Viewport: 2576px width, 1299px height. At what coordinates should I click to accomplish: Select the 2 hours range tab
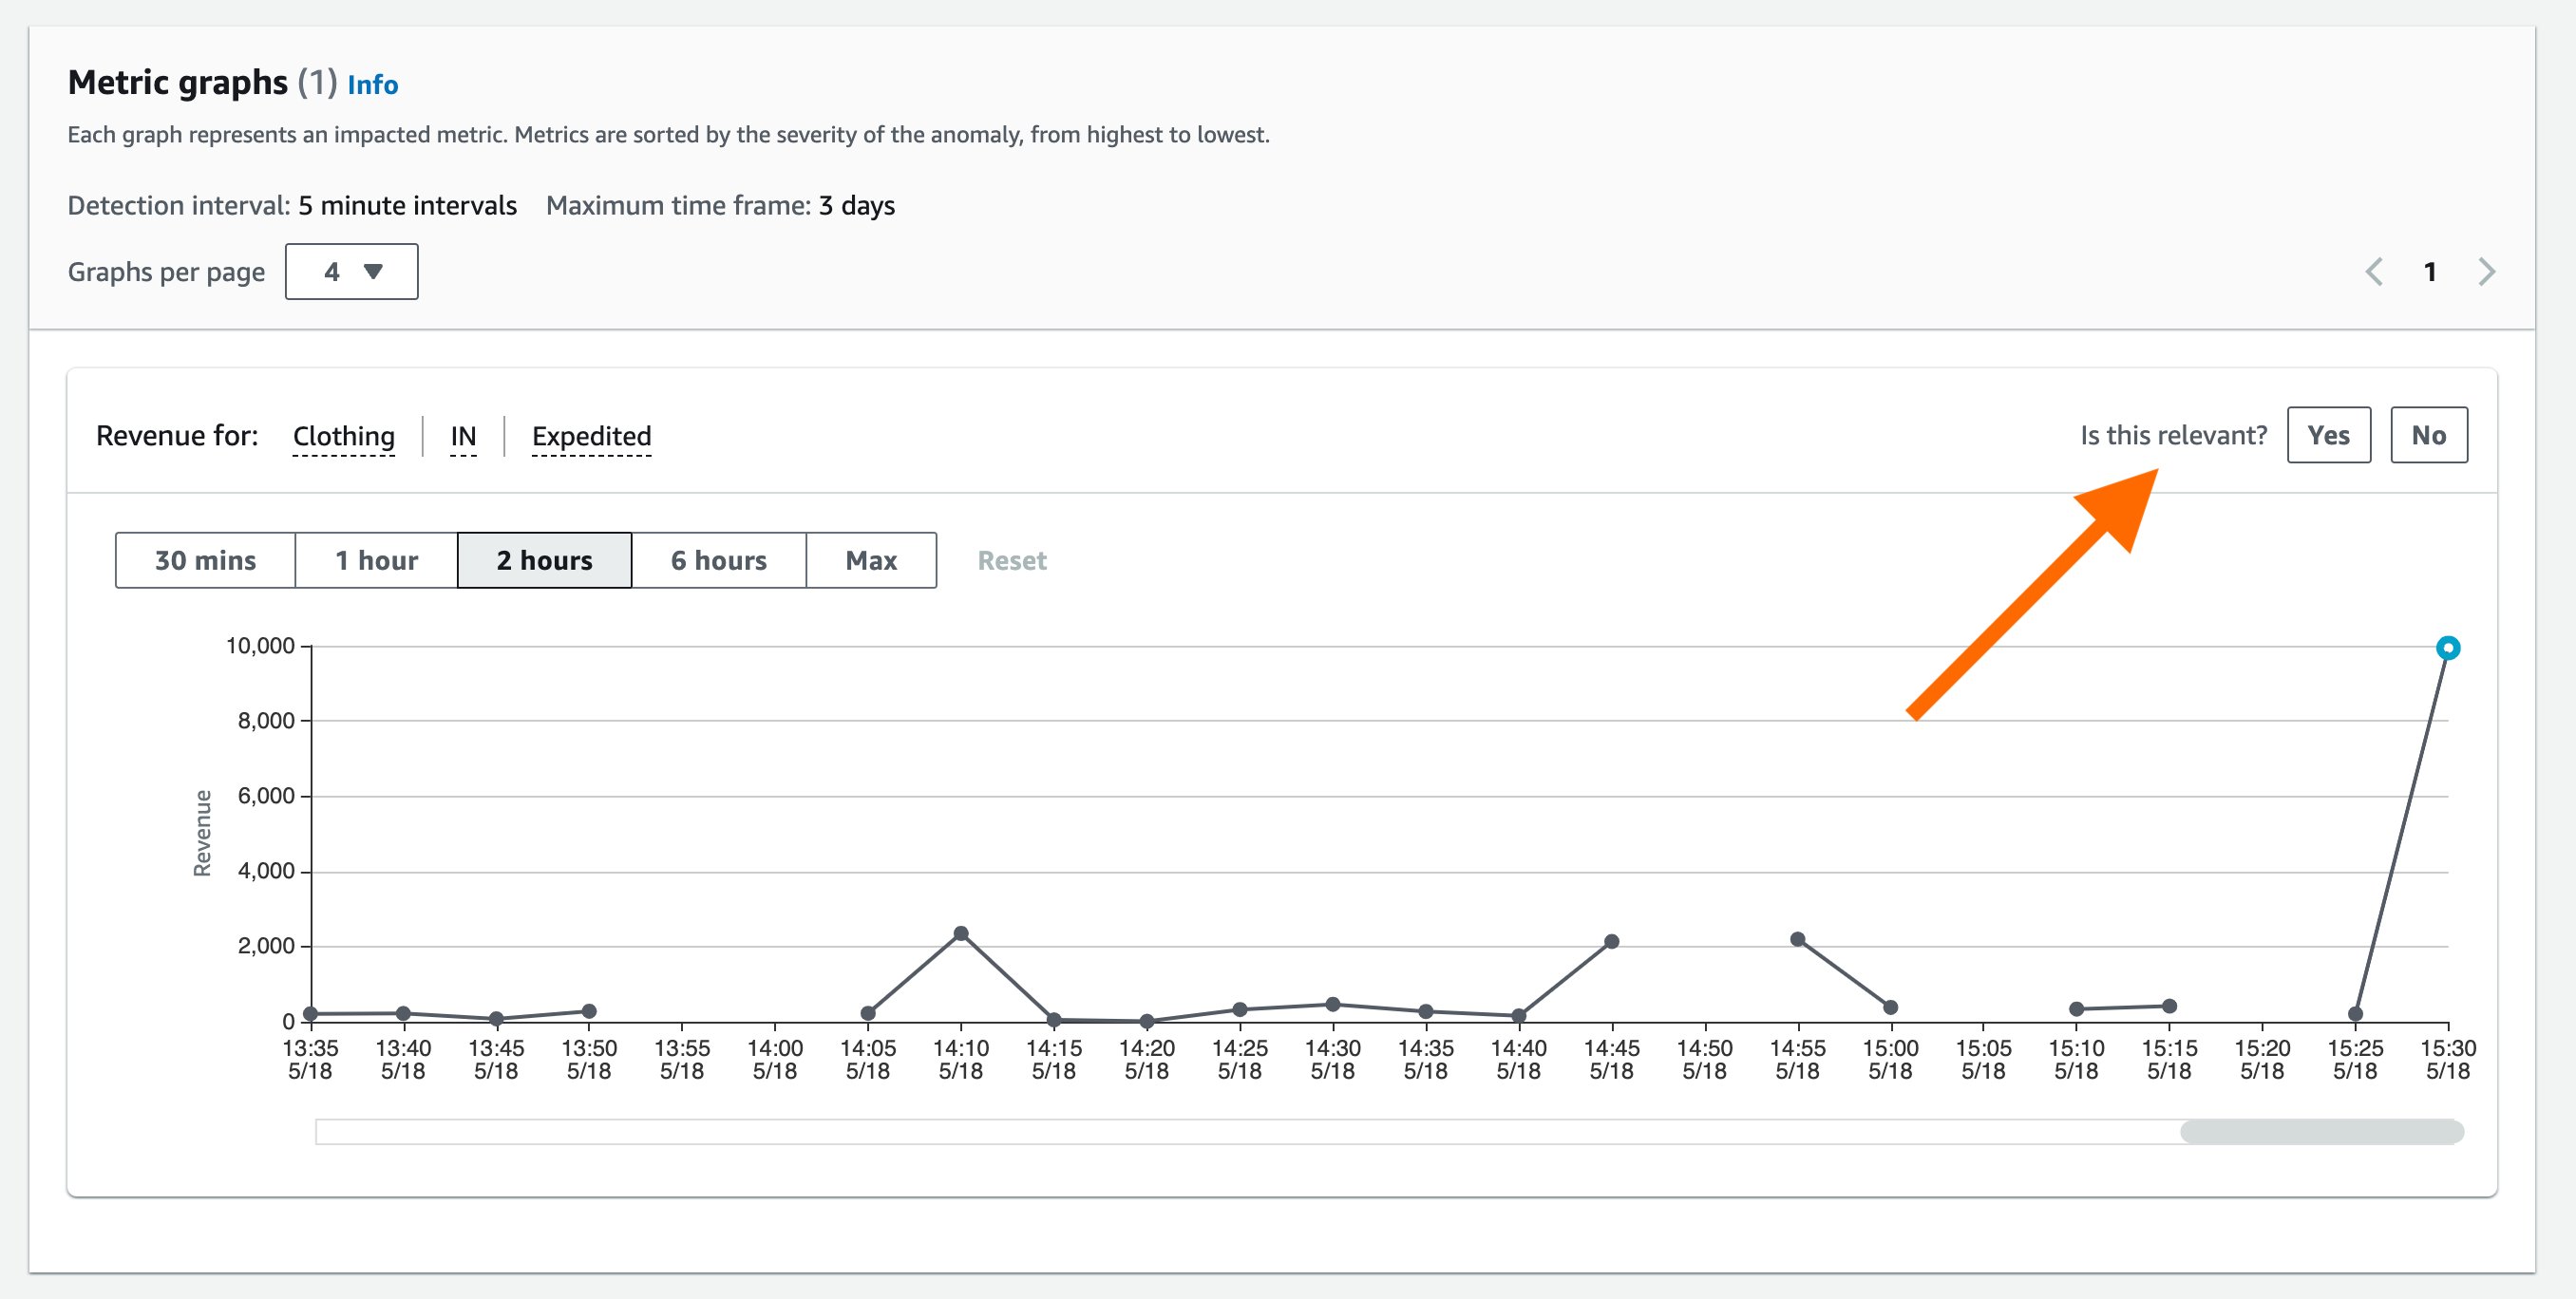544,560
